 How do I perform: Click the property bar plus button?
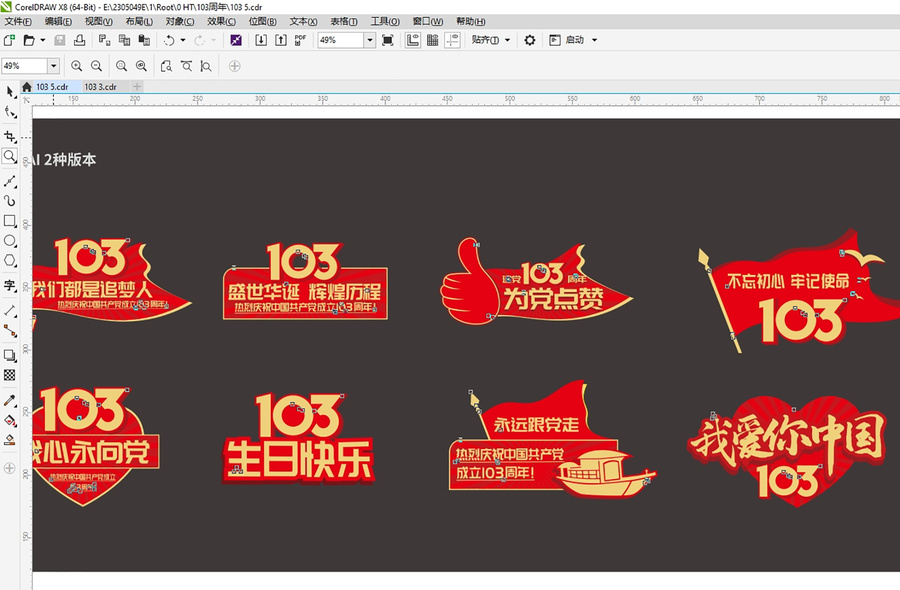235,66
